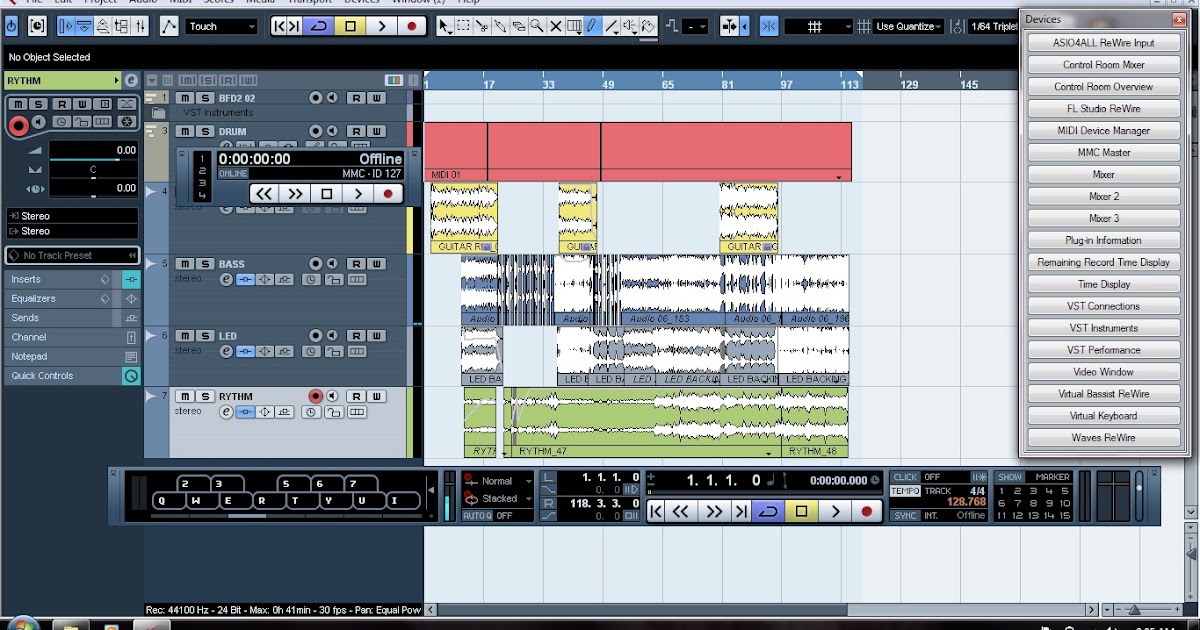Open Virtual Keyboard from Devices window

pyautogui.click(x=1104, y=416)
